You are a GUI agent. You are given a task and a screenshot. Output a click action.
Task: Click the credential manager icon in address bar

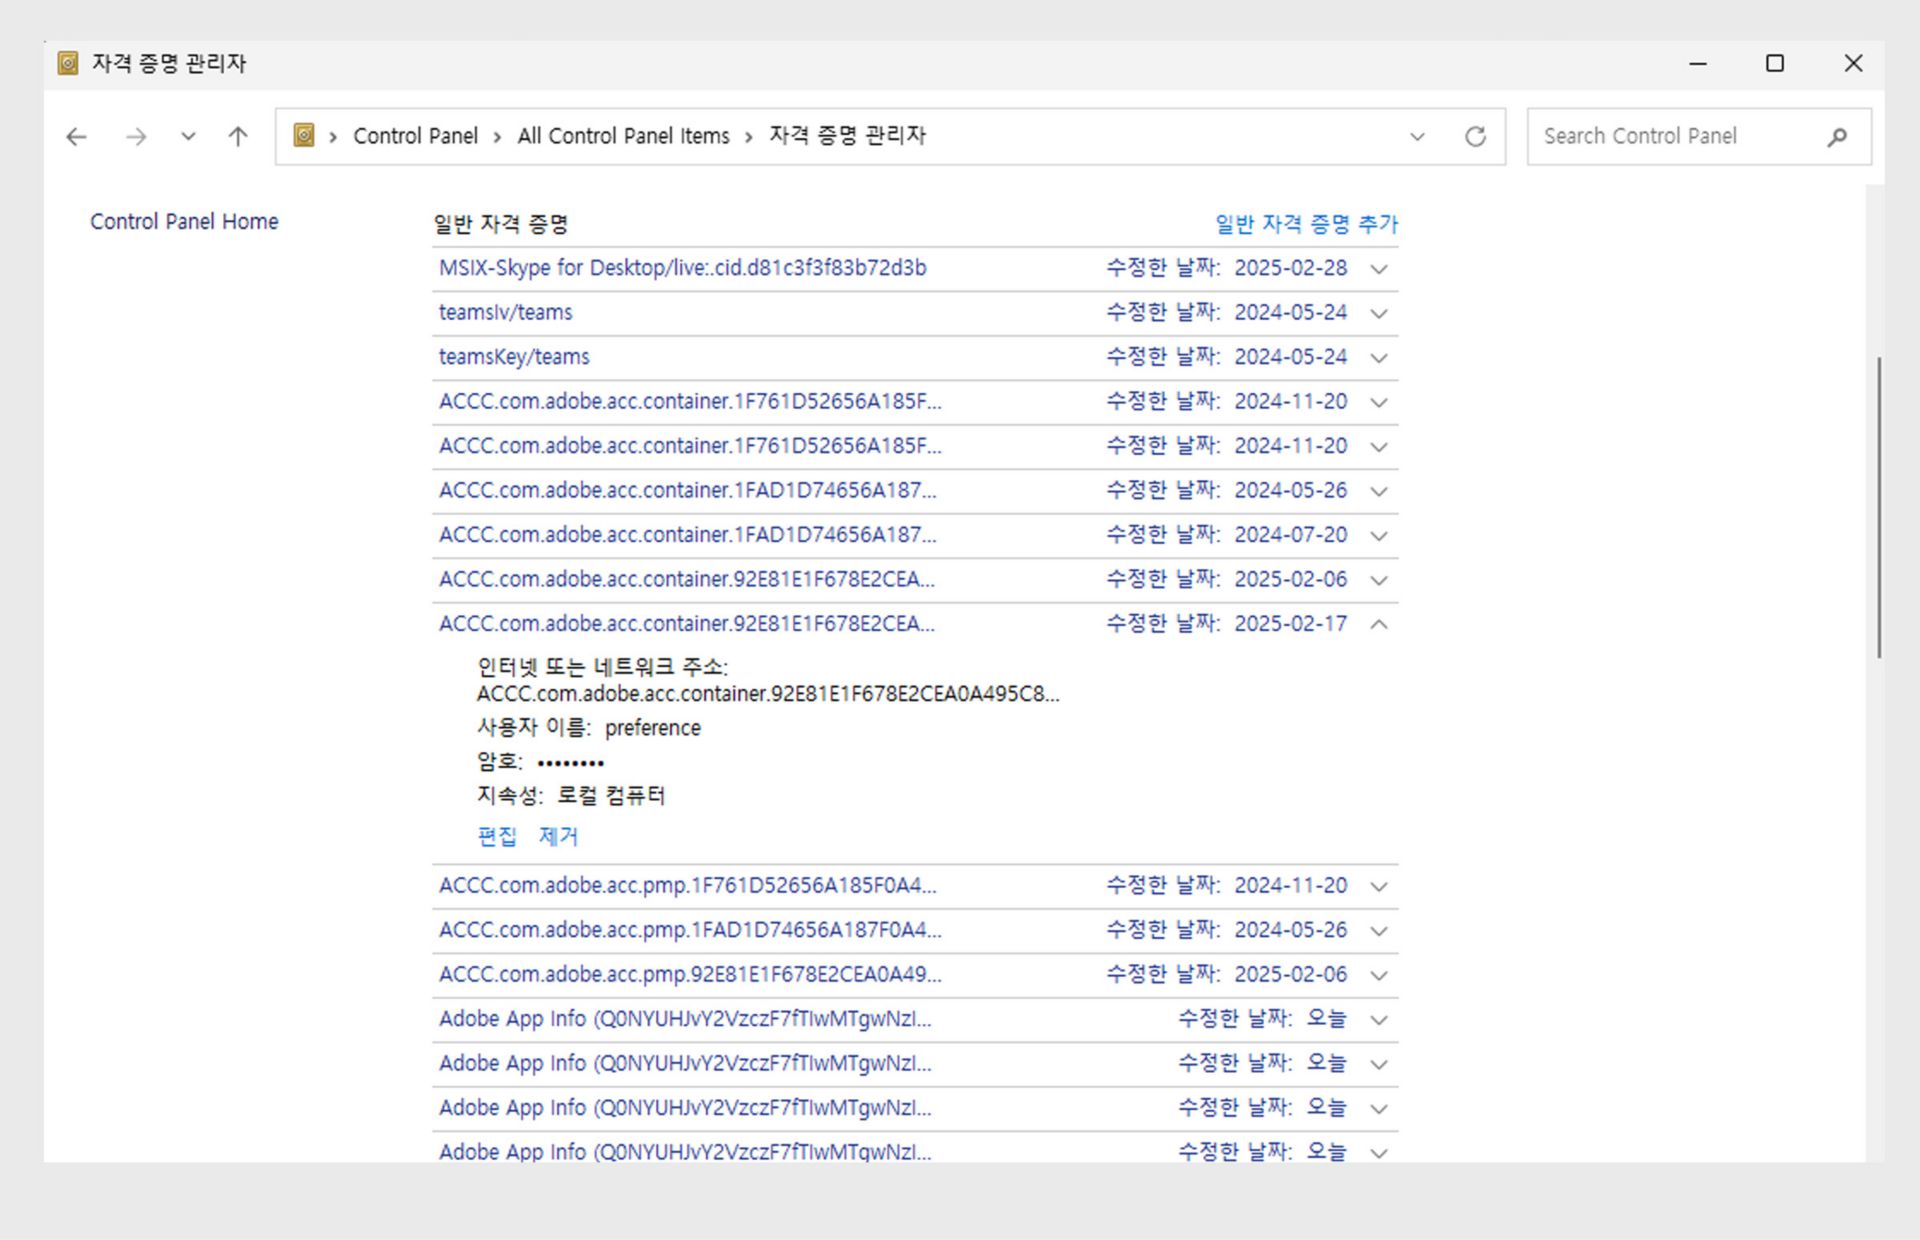(x=304, y=136)
